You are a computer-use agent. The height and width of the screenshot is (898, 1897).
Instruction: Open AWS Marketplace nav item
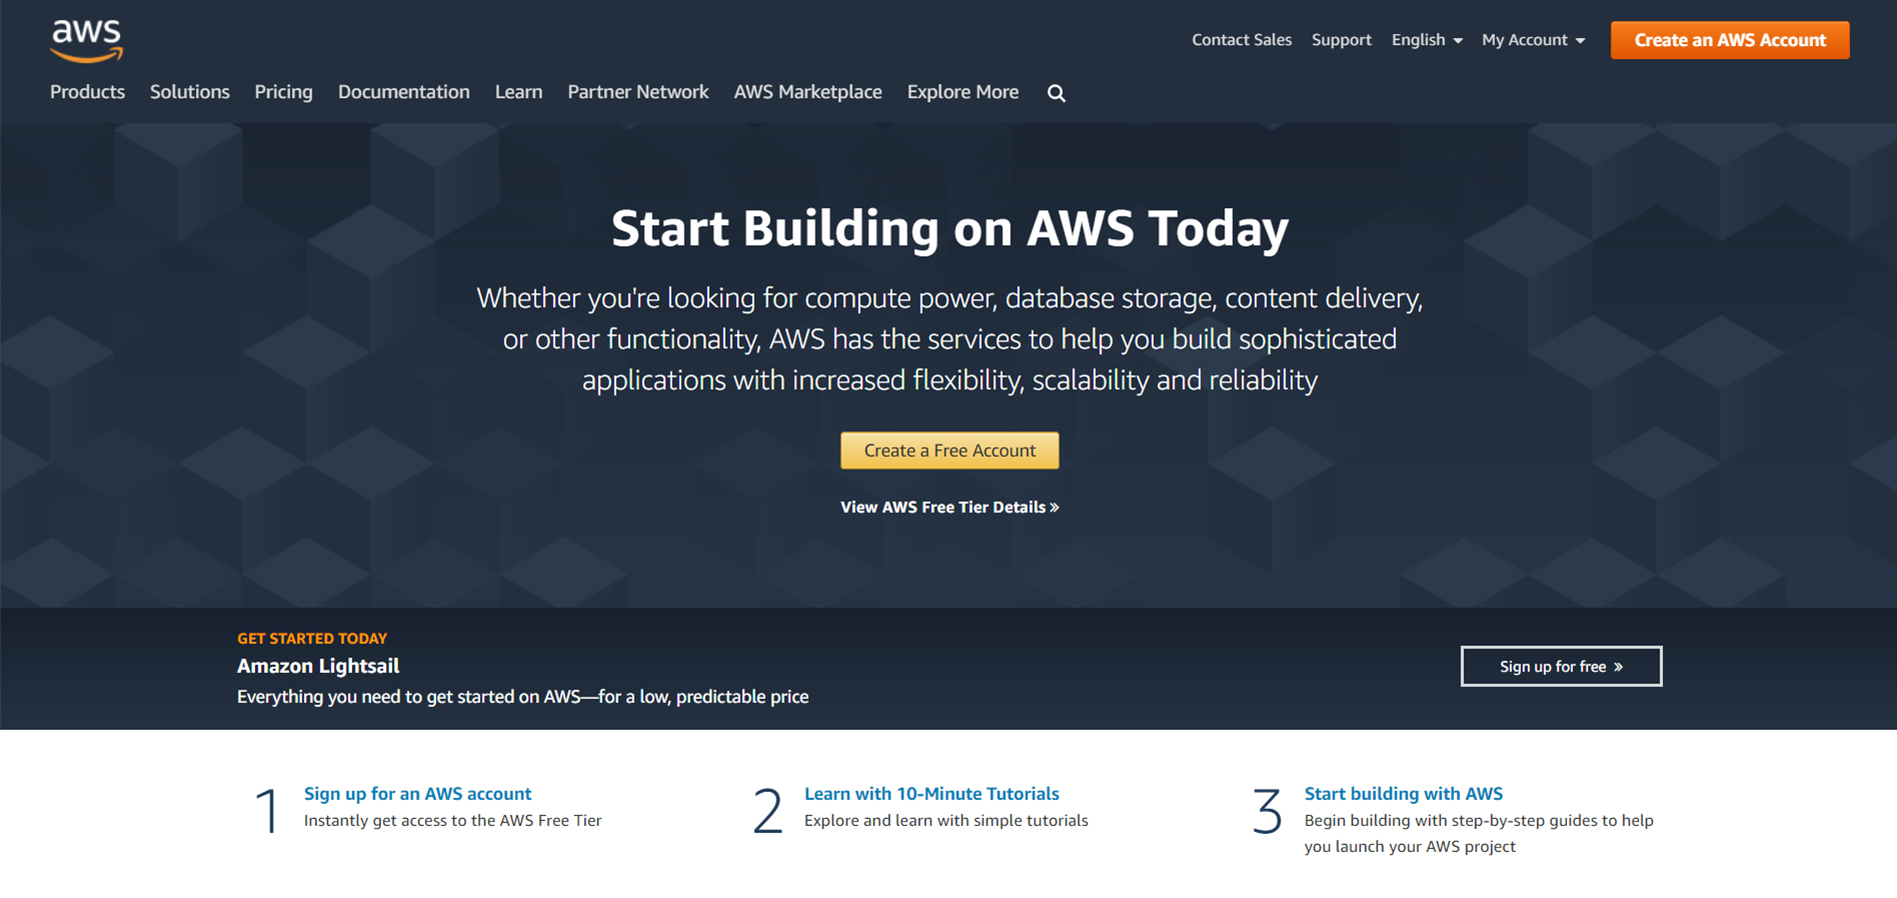click(808, 92)
